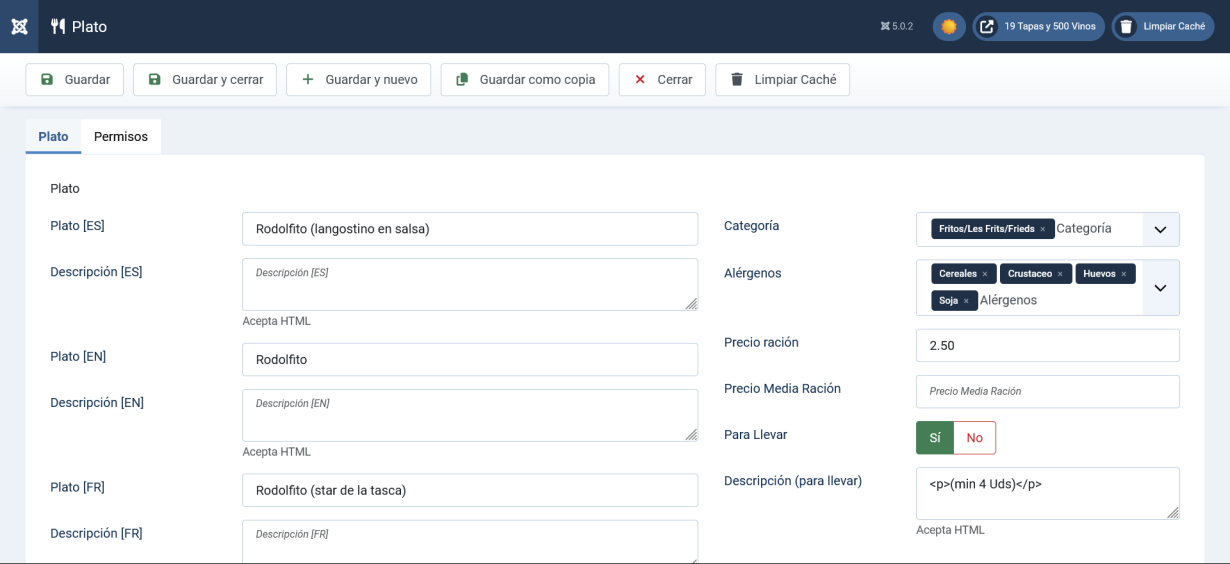Set Para Llevar to No
Screen dimensions: 1230x564
coord(975,438)
